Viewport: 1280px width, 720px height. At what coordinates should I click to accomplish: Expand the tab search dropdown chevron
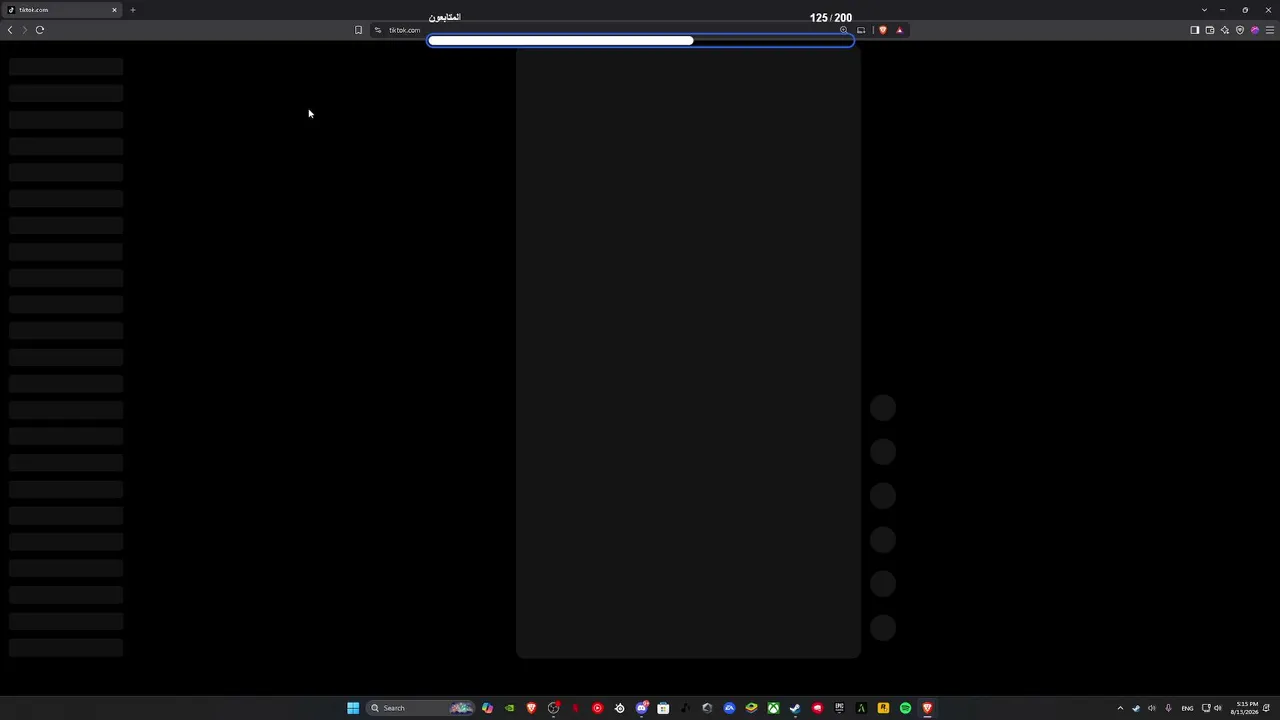tap(1204, 10)
